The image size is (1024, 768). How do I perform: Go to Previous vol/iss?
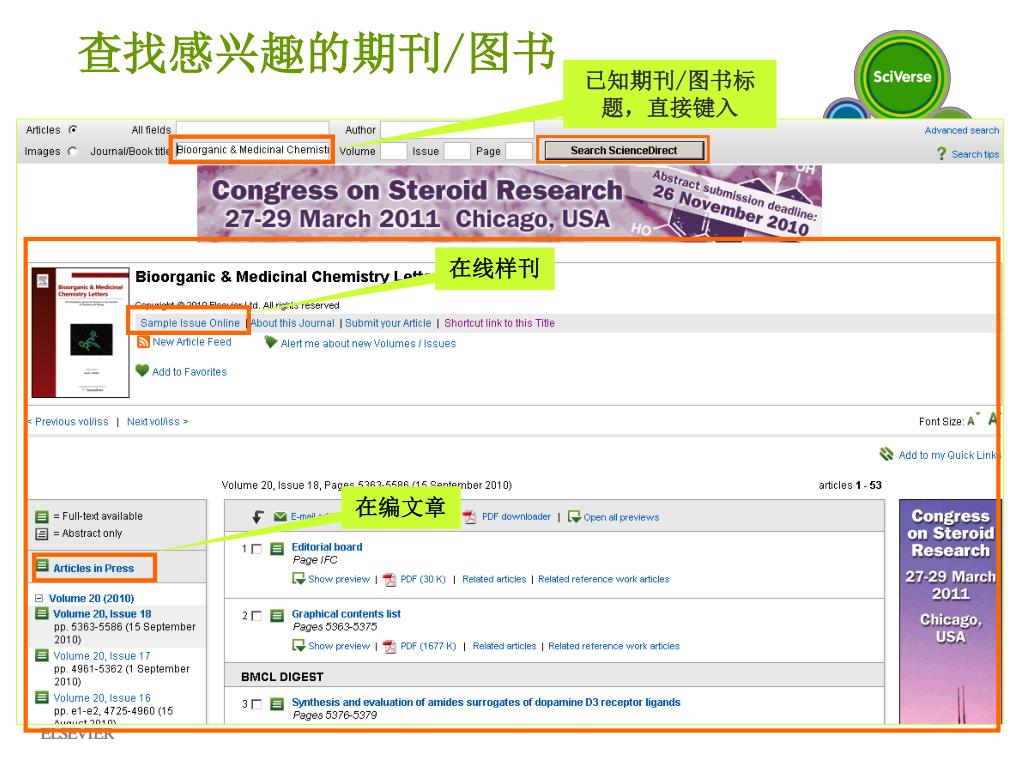pyautogui.click(x=69, y=422)
